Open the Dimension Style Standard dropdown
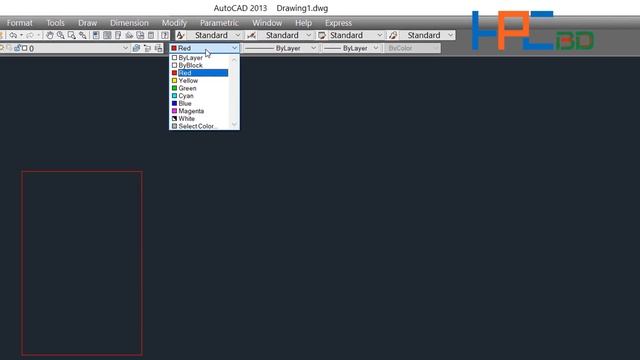Screen dimensions: 640x360 point(286,36)
